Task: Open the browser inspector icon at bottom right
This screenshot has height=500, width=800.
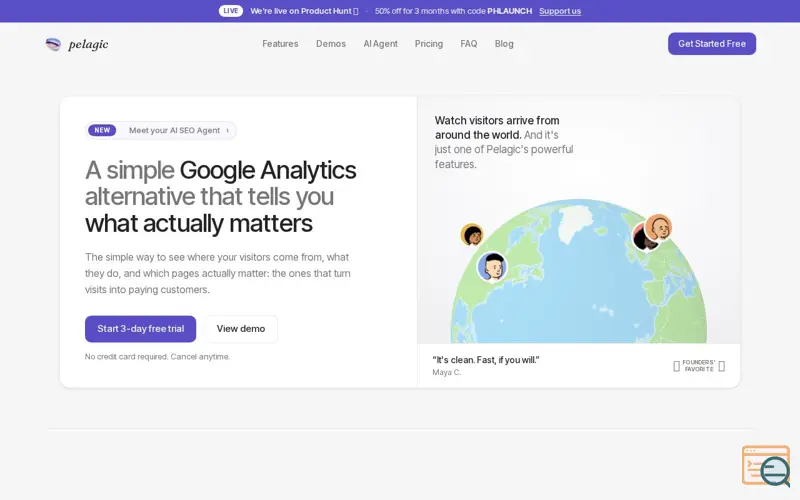Action: pos(766,466)
